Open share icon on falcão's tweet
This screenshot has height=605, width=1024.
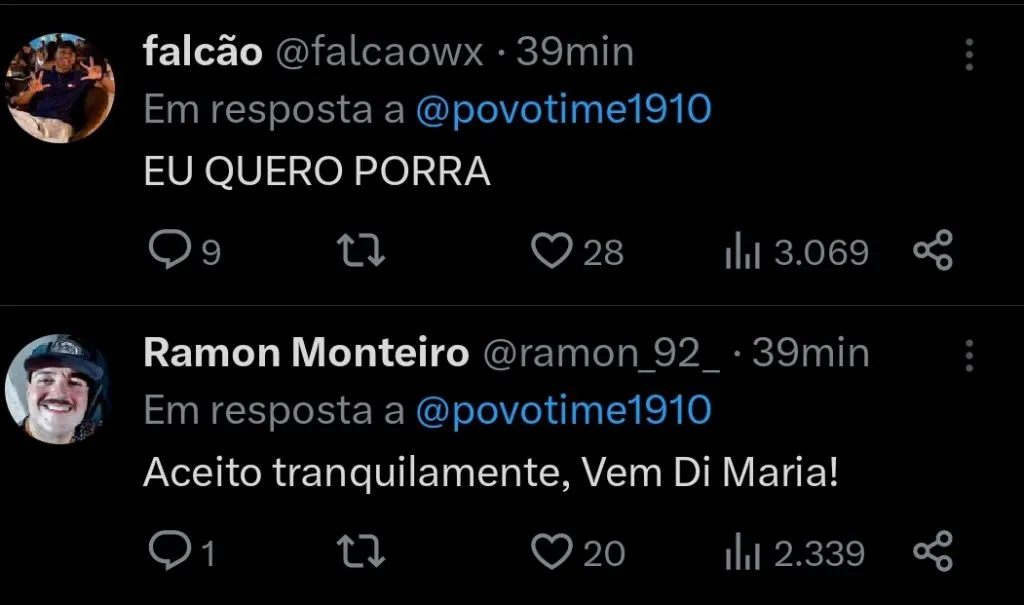[934, 251]
